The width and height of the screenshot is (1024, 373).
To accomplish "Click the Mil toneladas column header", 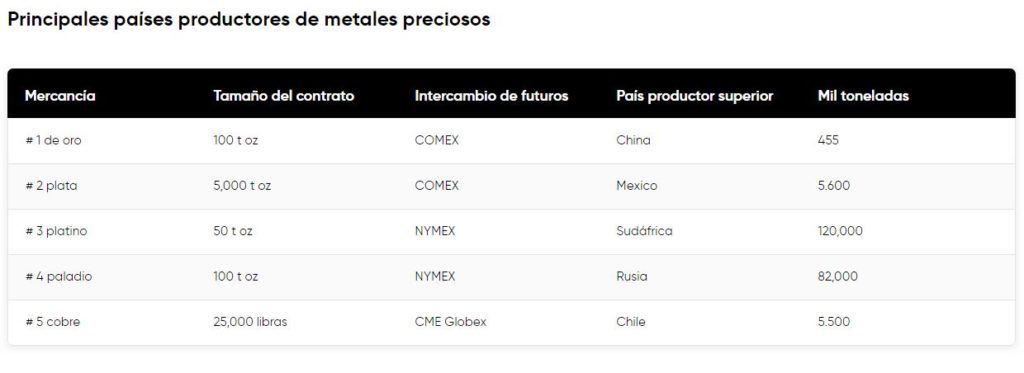I will 863,96.
